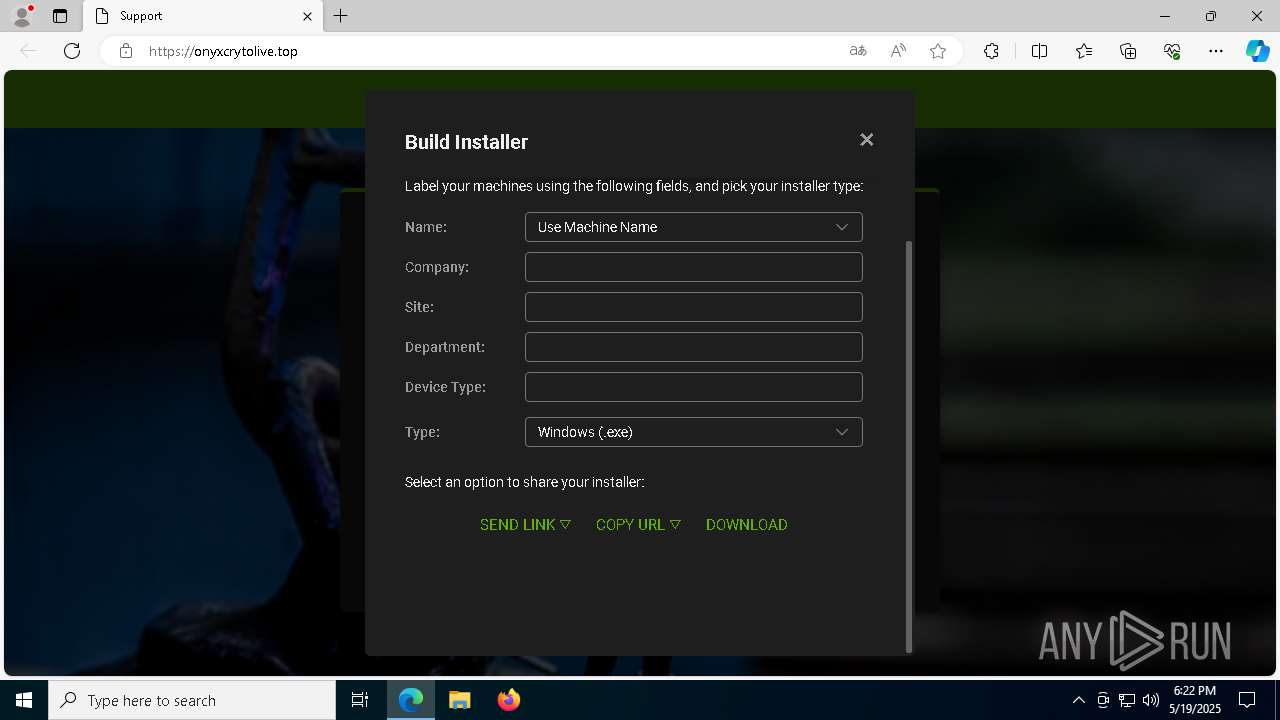This screenshot has height=720, width=1280.
Task: Open the volume control
Action: tap(1151, 700)
